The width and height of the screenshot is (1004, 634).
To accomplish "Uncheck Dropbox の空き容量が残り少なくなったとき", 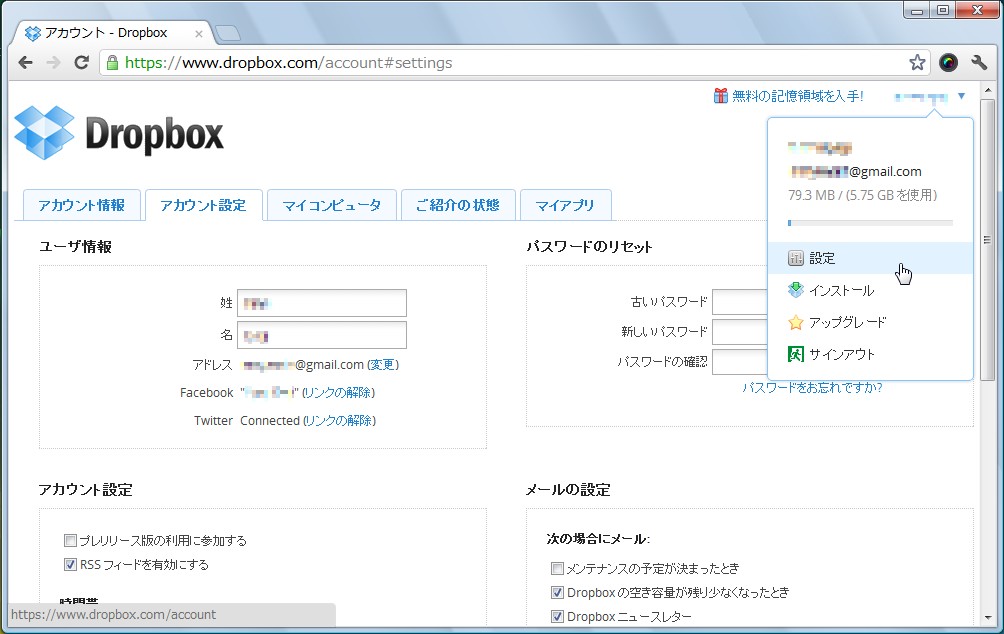I will tap(557, 592).
